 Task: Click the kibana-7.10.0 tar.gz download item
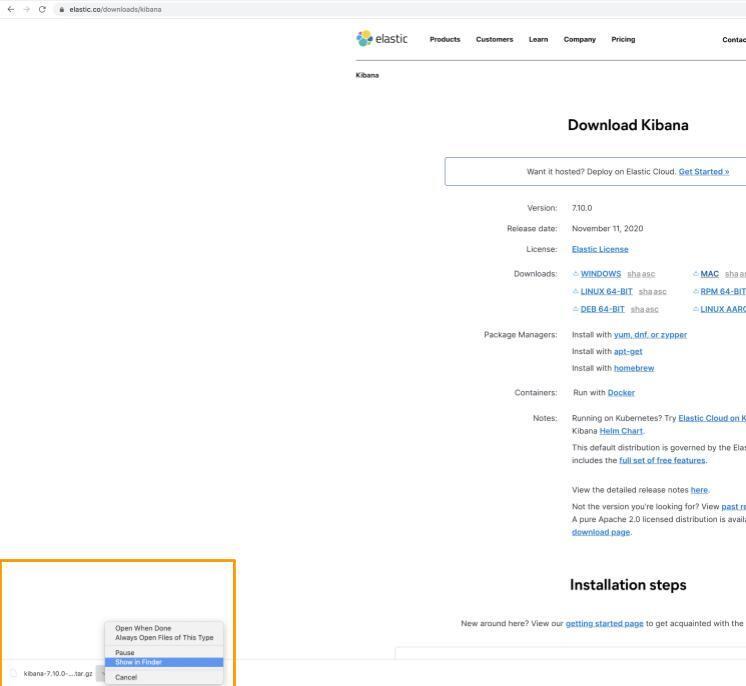coord(58,674)
